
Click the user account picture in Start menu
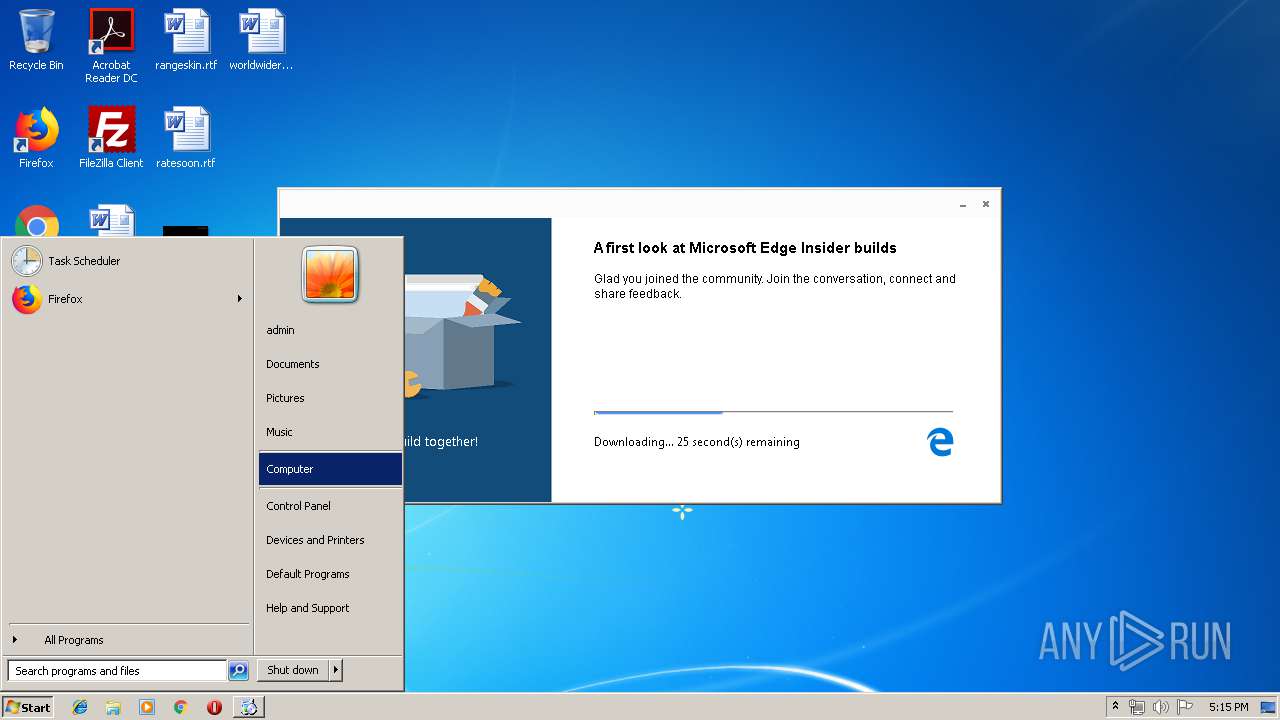(330, 274)
